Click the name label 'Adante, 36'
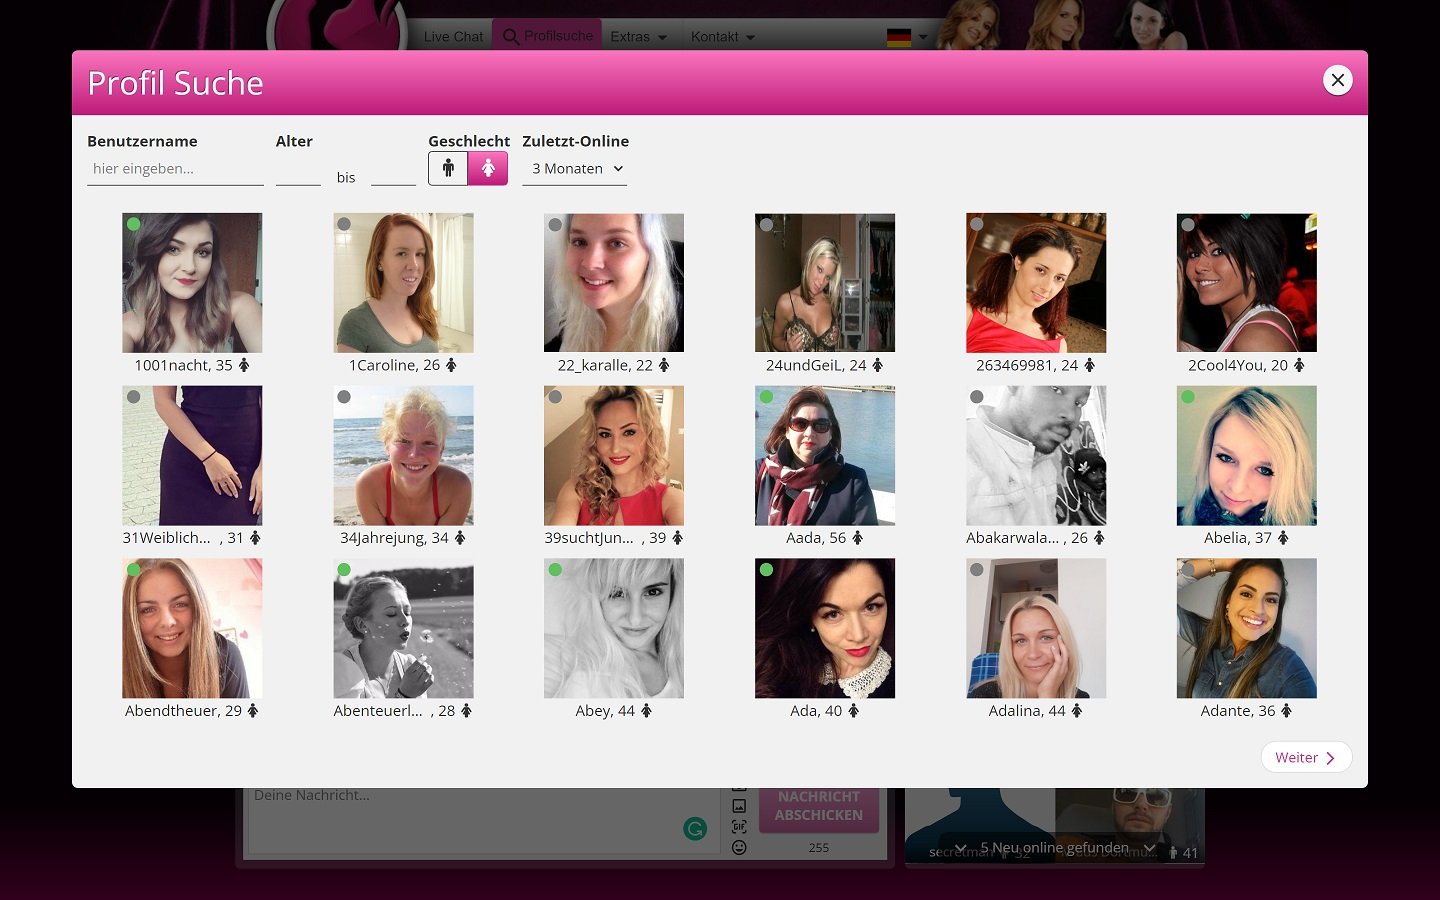Viewport: 1440px width, 900px height. 1238,711
